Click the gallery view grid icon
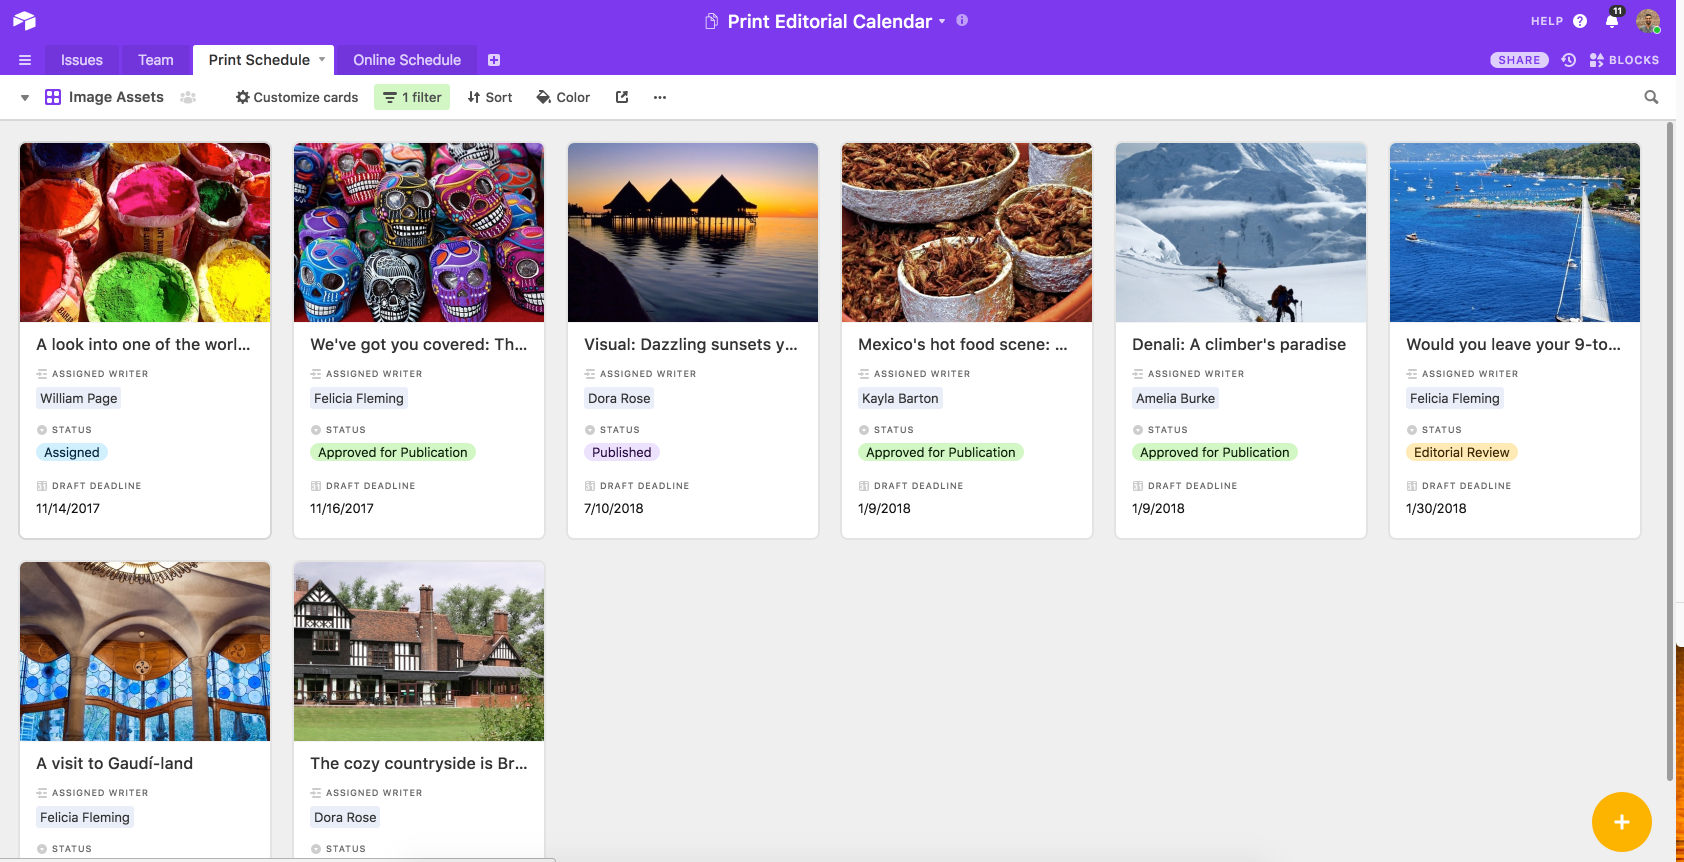The height and width of the screenshot is (862, 1684). point(53,97)
